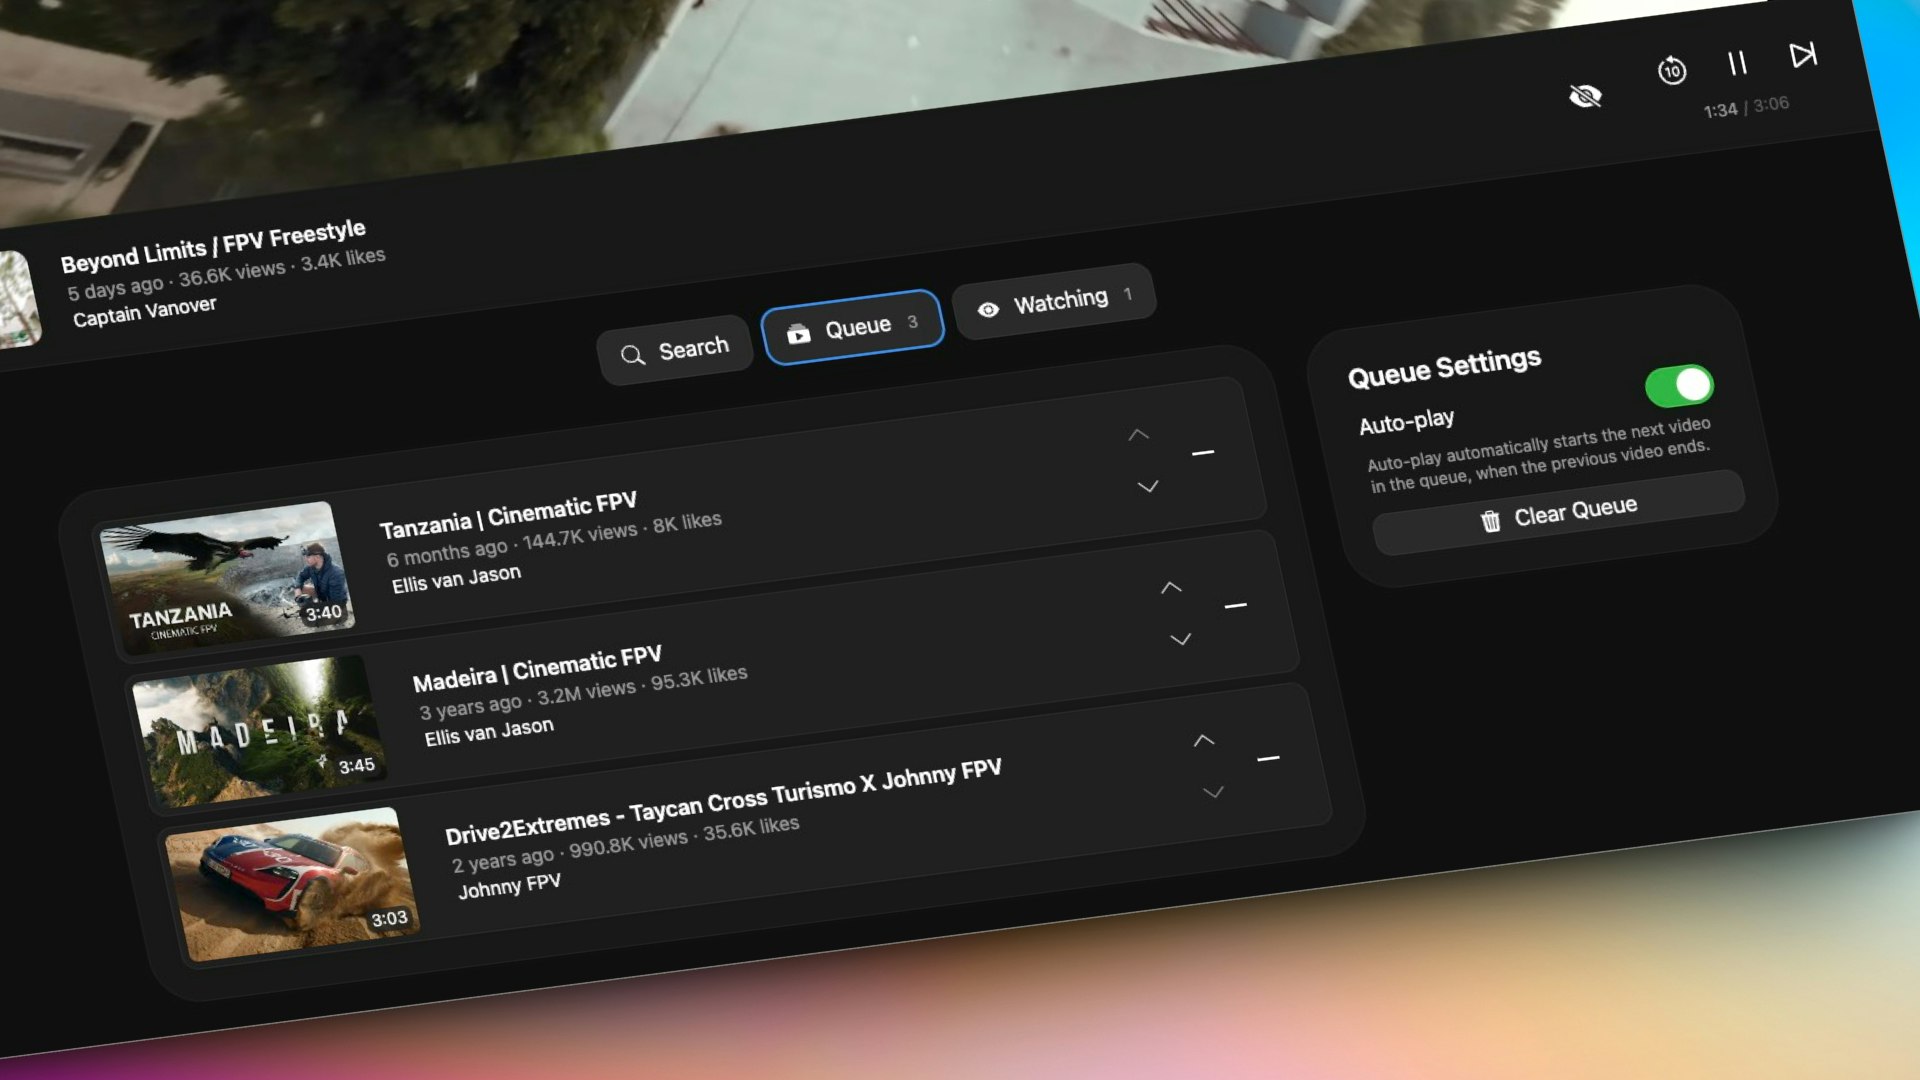Open the Search tab
Image resolution: width=1920 pixels, height=1080 pixels.
[x=675, y=350]
